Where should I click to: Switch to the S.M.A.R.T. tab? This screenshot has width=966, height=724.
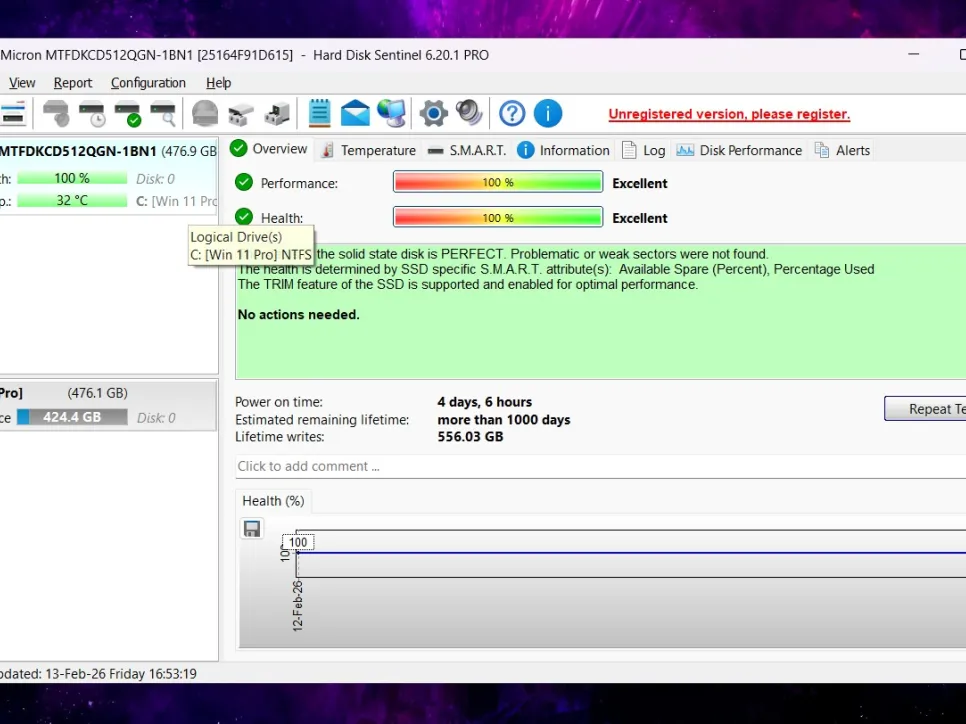click(x=466, y=150)
